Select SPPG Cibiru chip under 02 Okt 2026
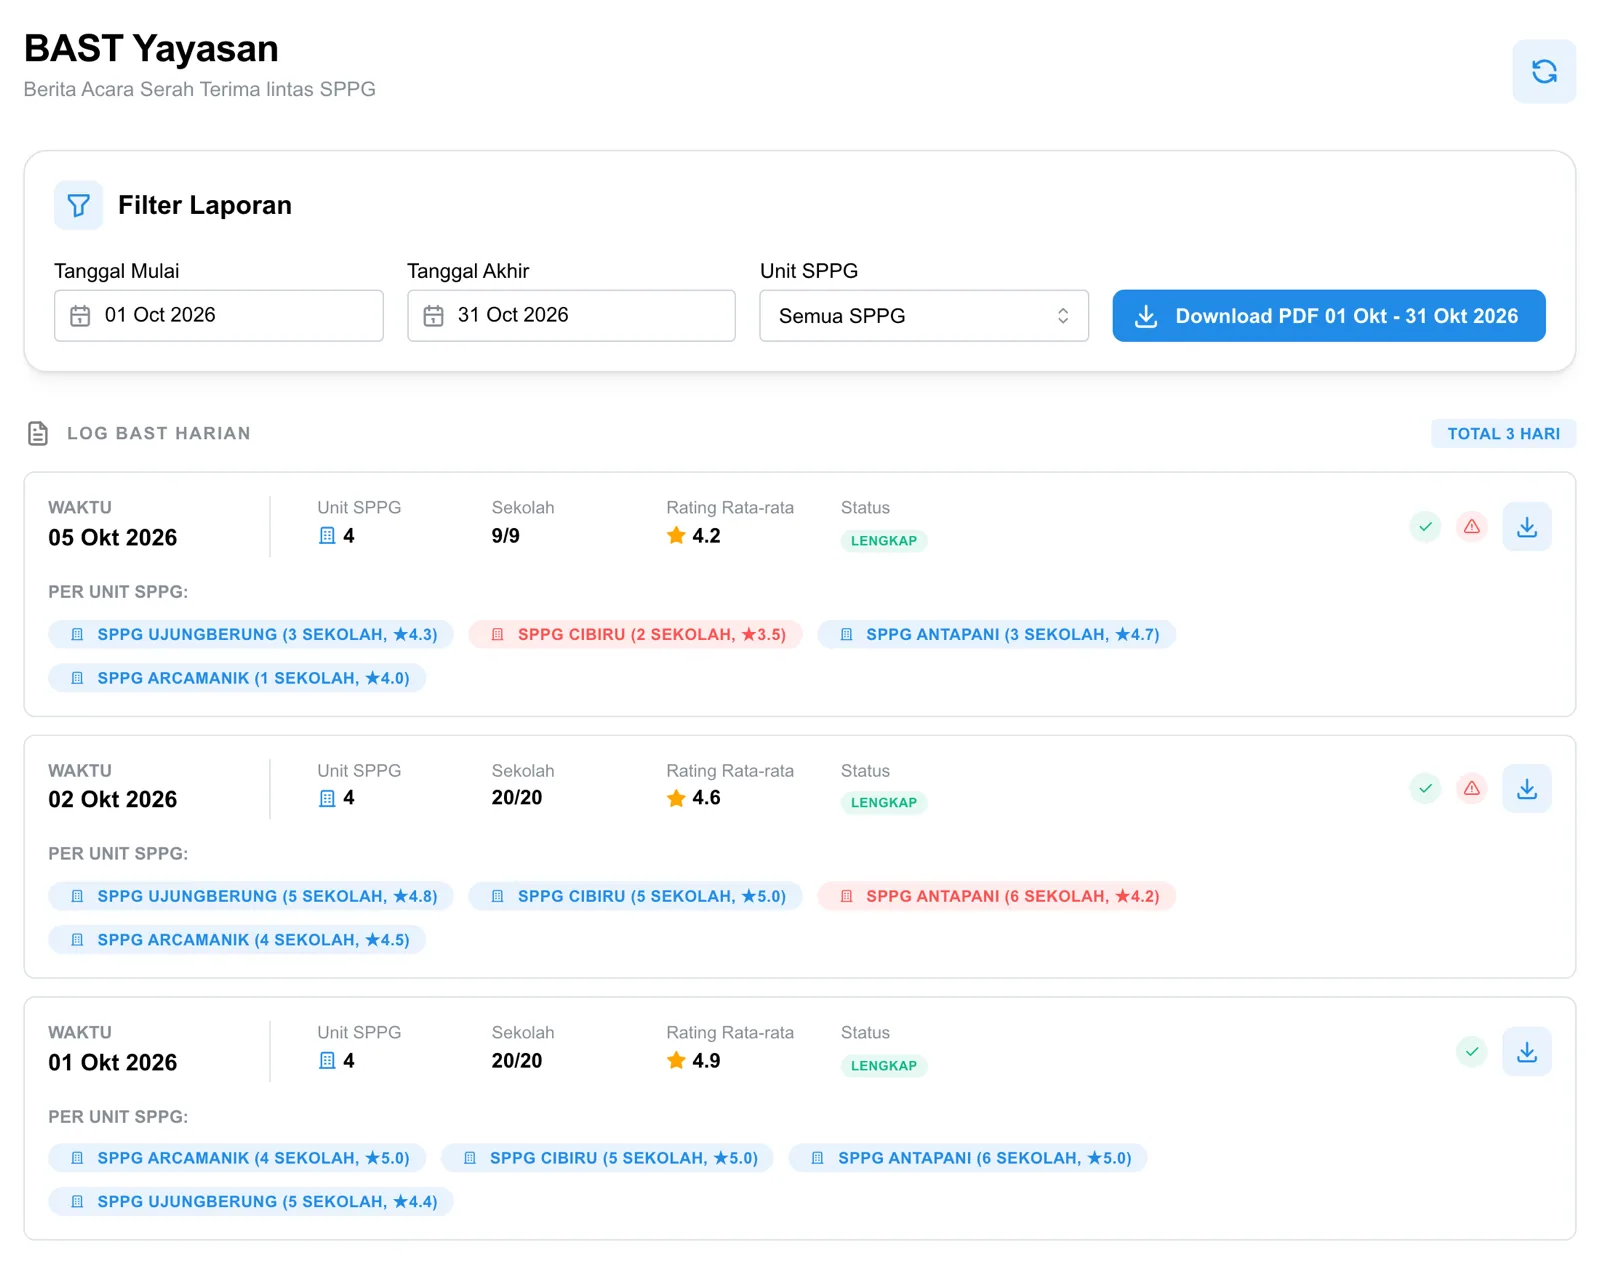The image size is (1600, 1280). pos(635,897)
